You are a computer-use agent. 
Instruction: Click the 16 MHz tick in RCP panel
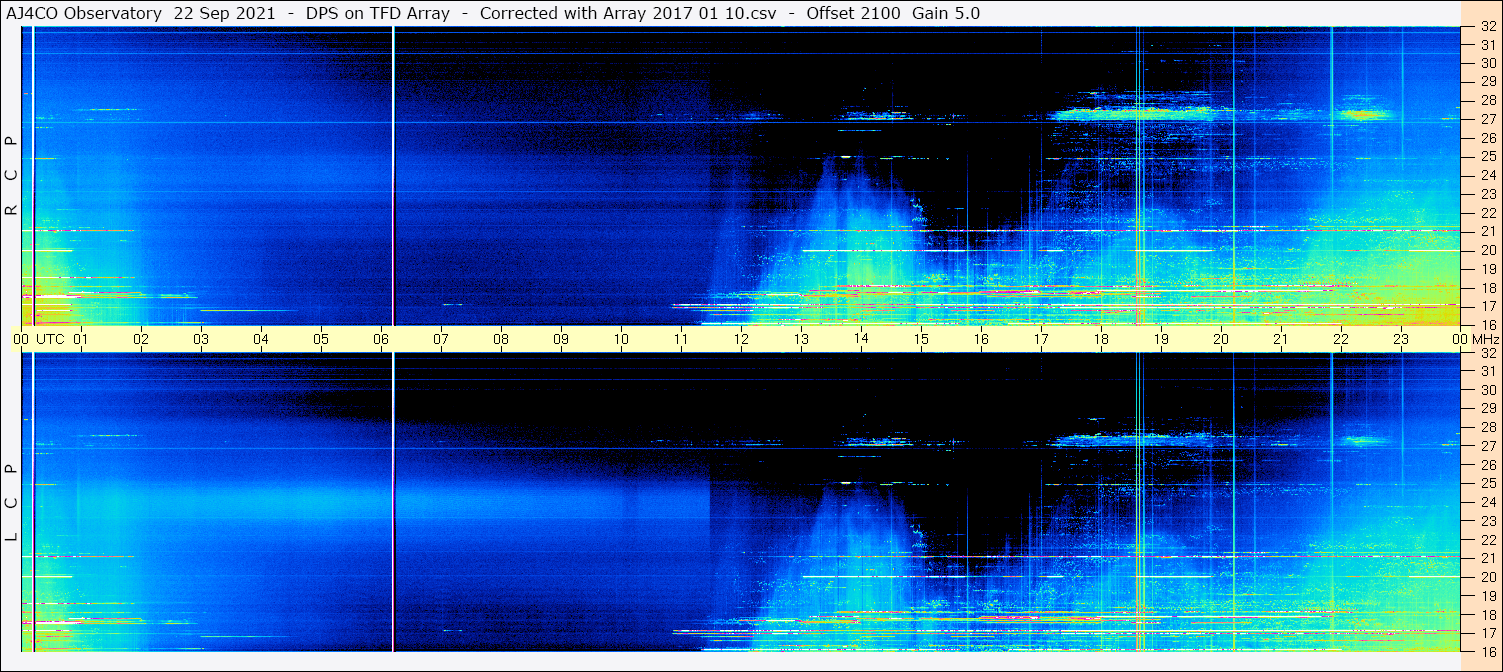pos(1488,324)
